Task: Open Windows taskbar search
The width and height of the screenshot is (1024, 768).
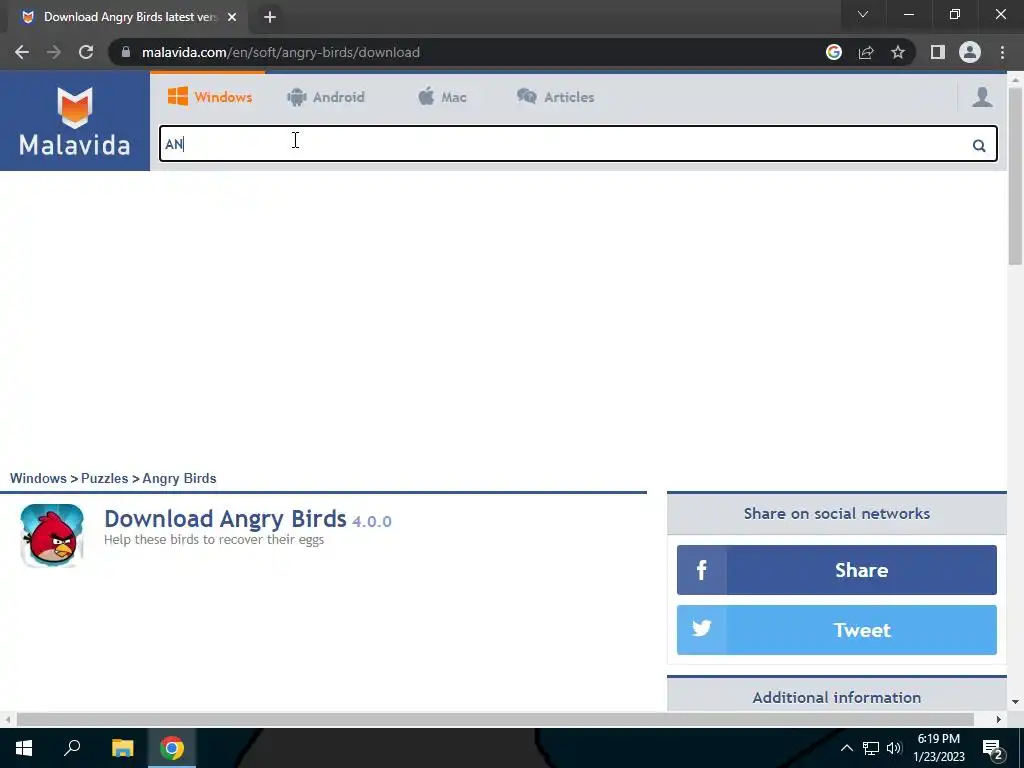Action: click(72, 748)
